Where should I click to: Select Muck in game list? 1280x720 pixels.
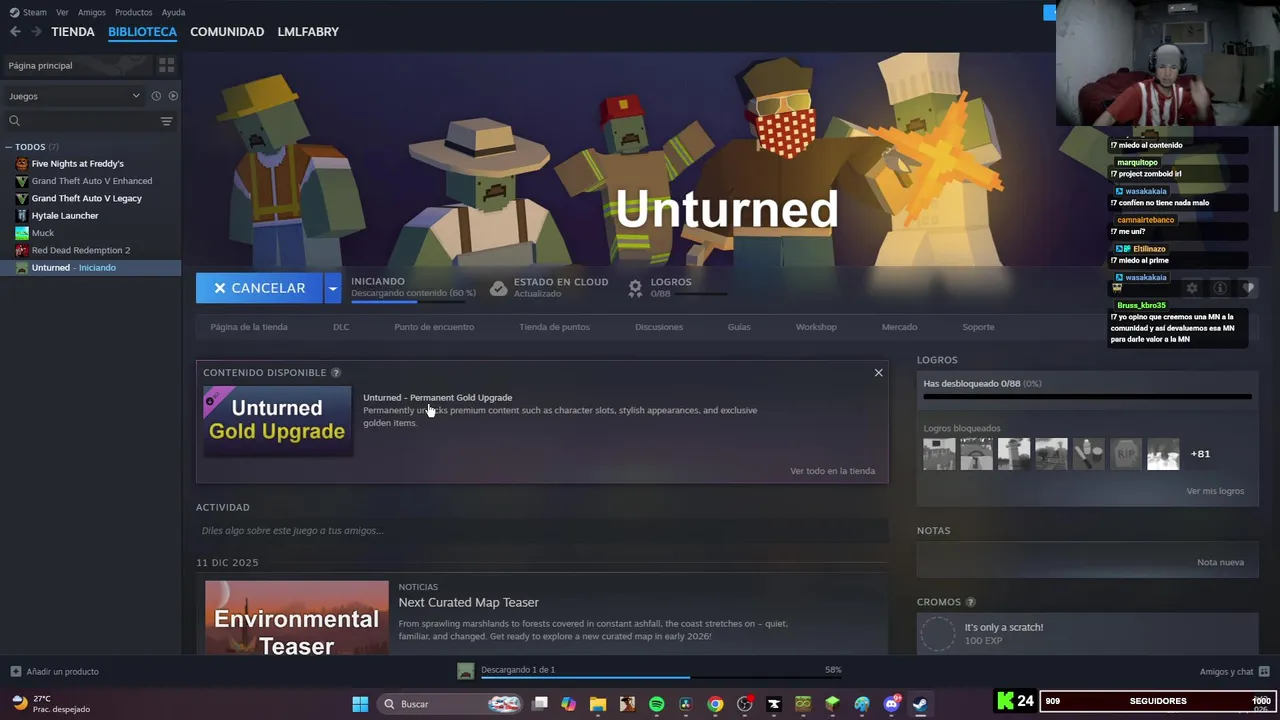pos(42,233)
